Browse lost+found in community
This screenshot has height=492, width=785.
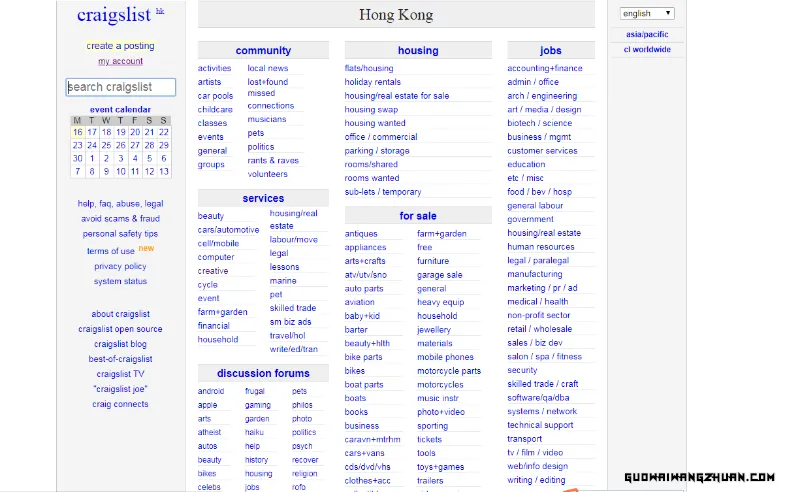pos(267,82)
